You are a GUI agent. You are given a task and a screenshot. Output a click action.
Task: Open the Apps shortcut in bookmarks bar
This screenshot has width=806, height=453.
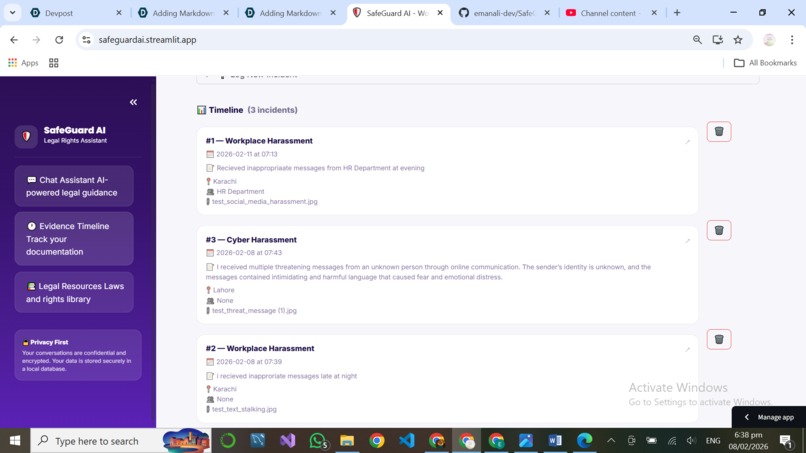pyautogui.click(x=23, y=63)
